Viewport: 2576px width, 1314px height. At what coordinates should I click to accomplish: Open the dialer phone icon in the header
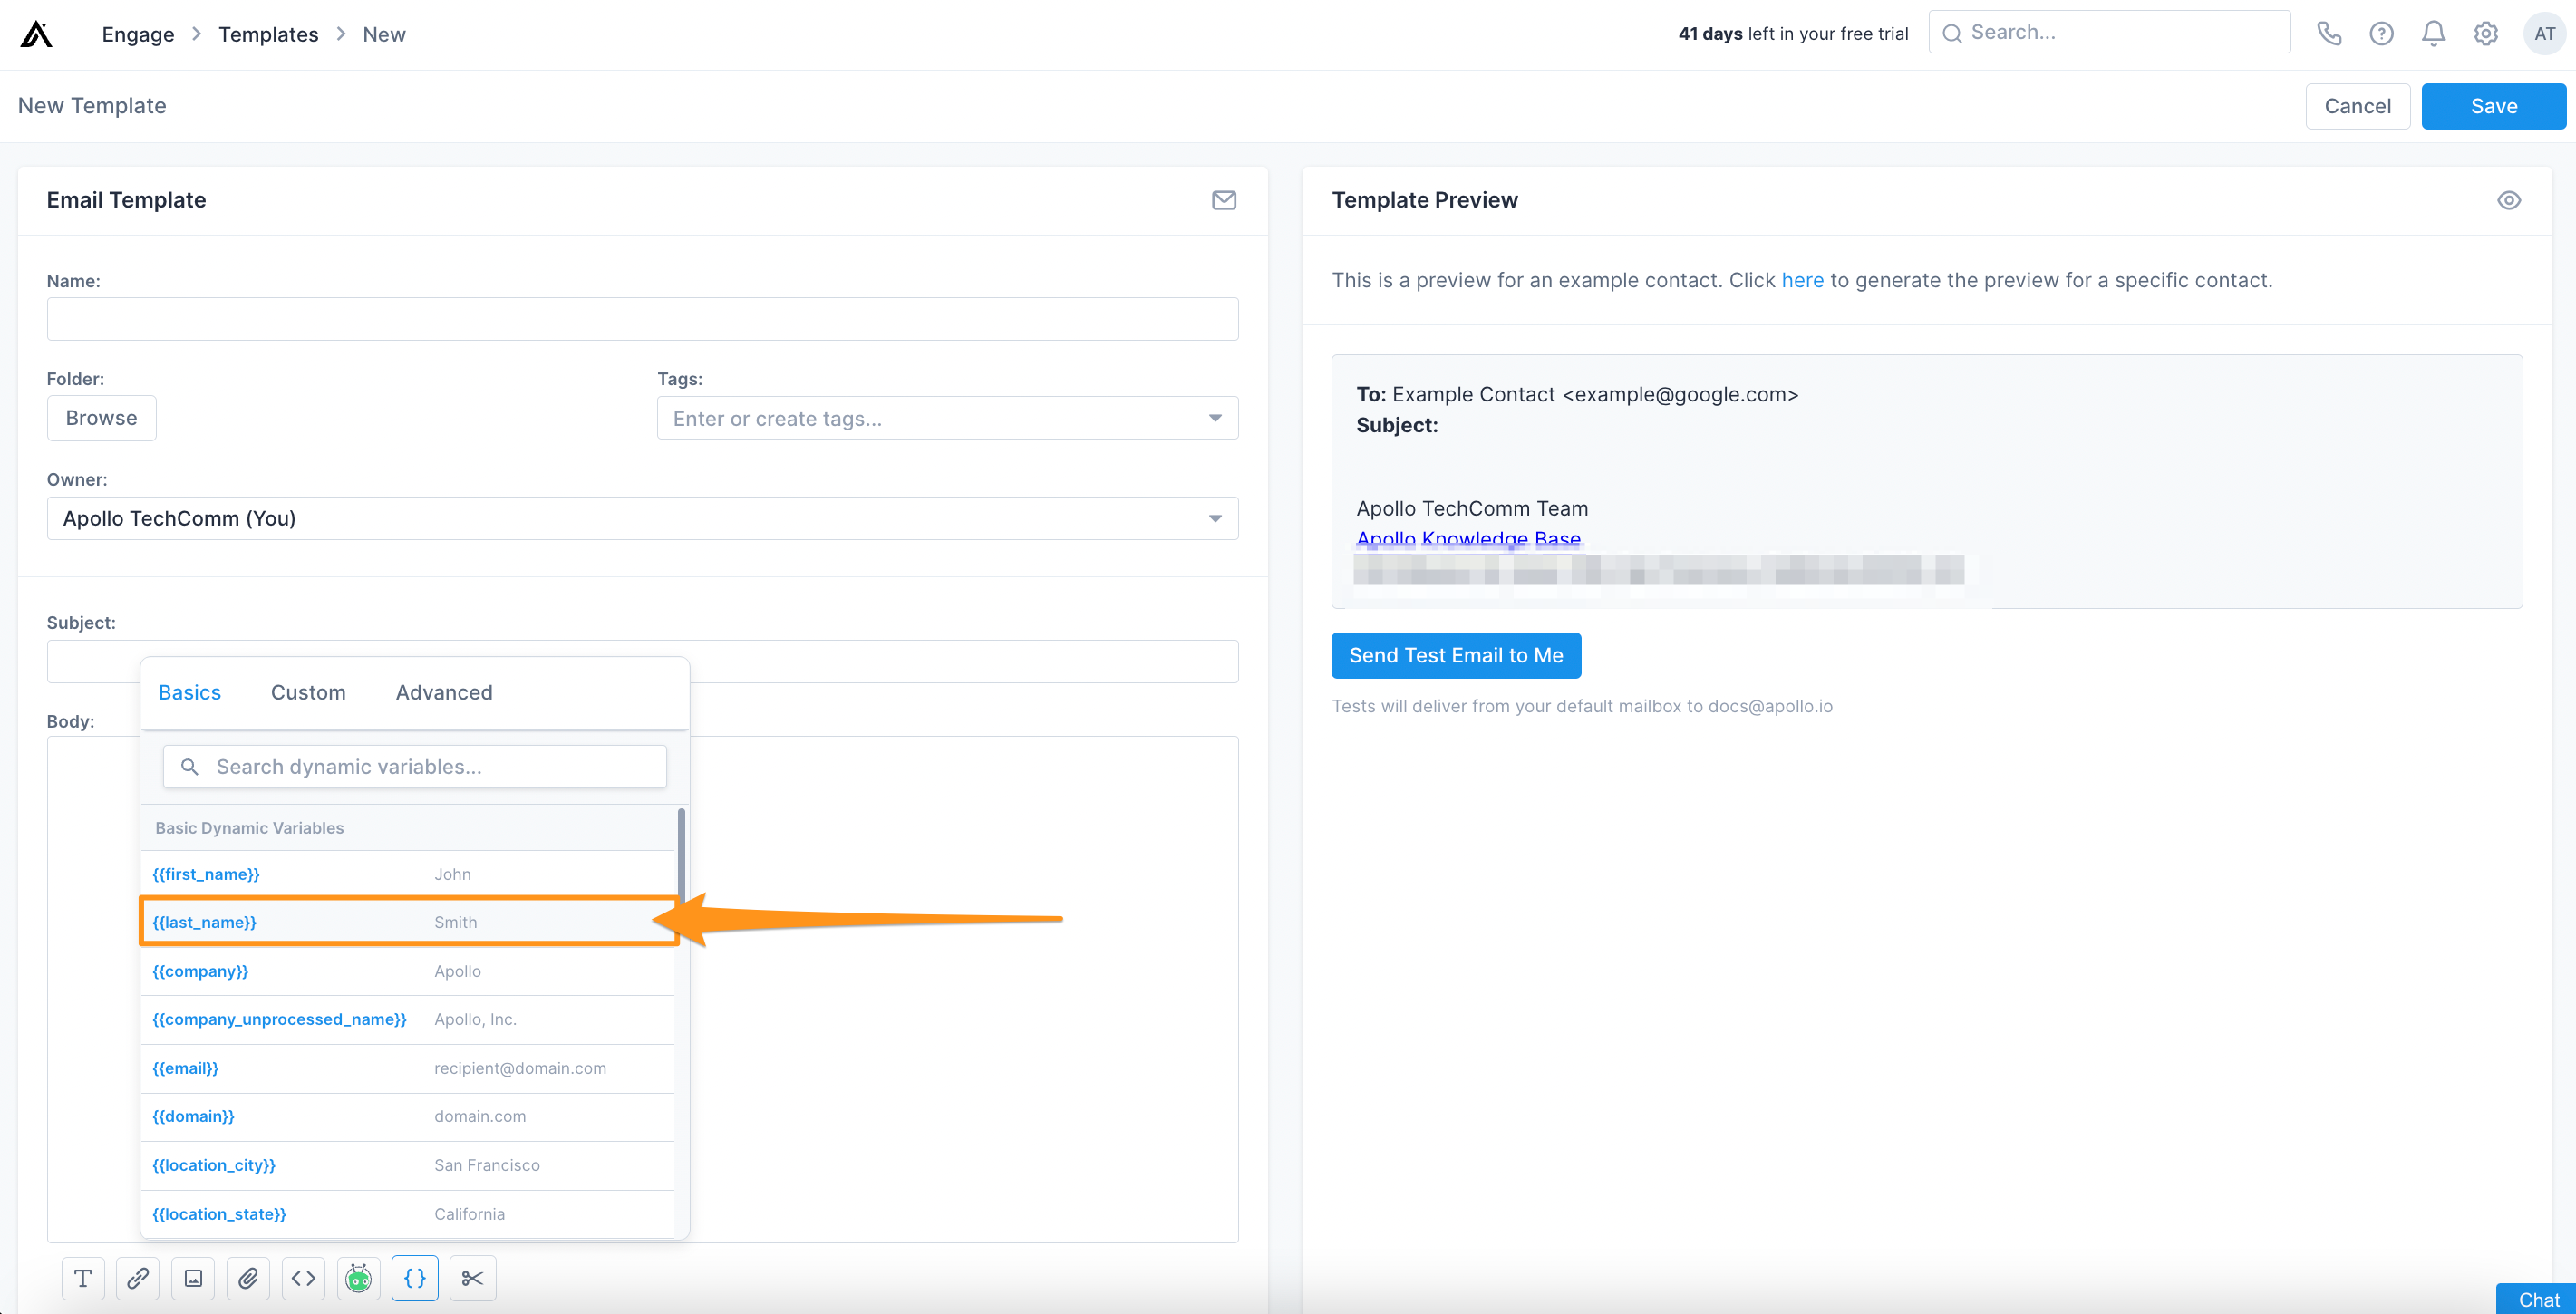point(2329,33)
